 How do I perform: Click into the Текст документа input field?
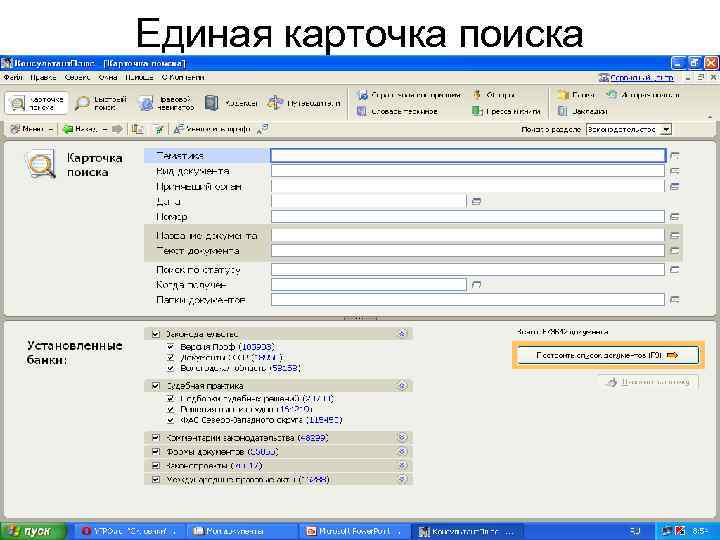pos(467,251)
